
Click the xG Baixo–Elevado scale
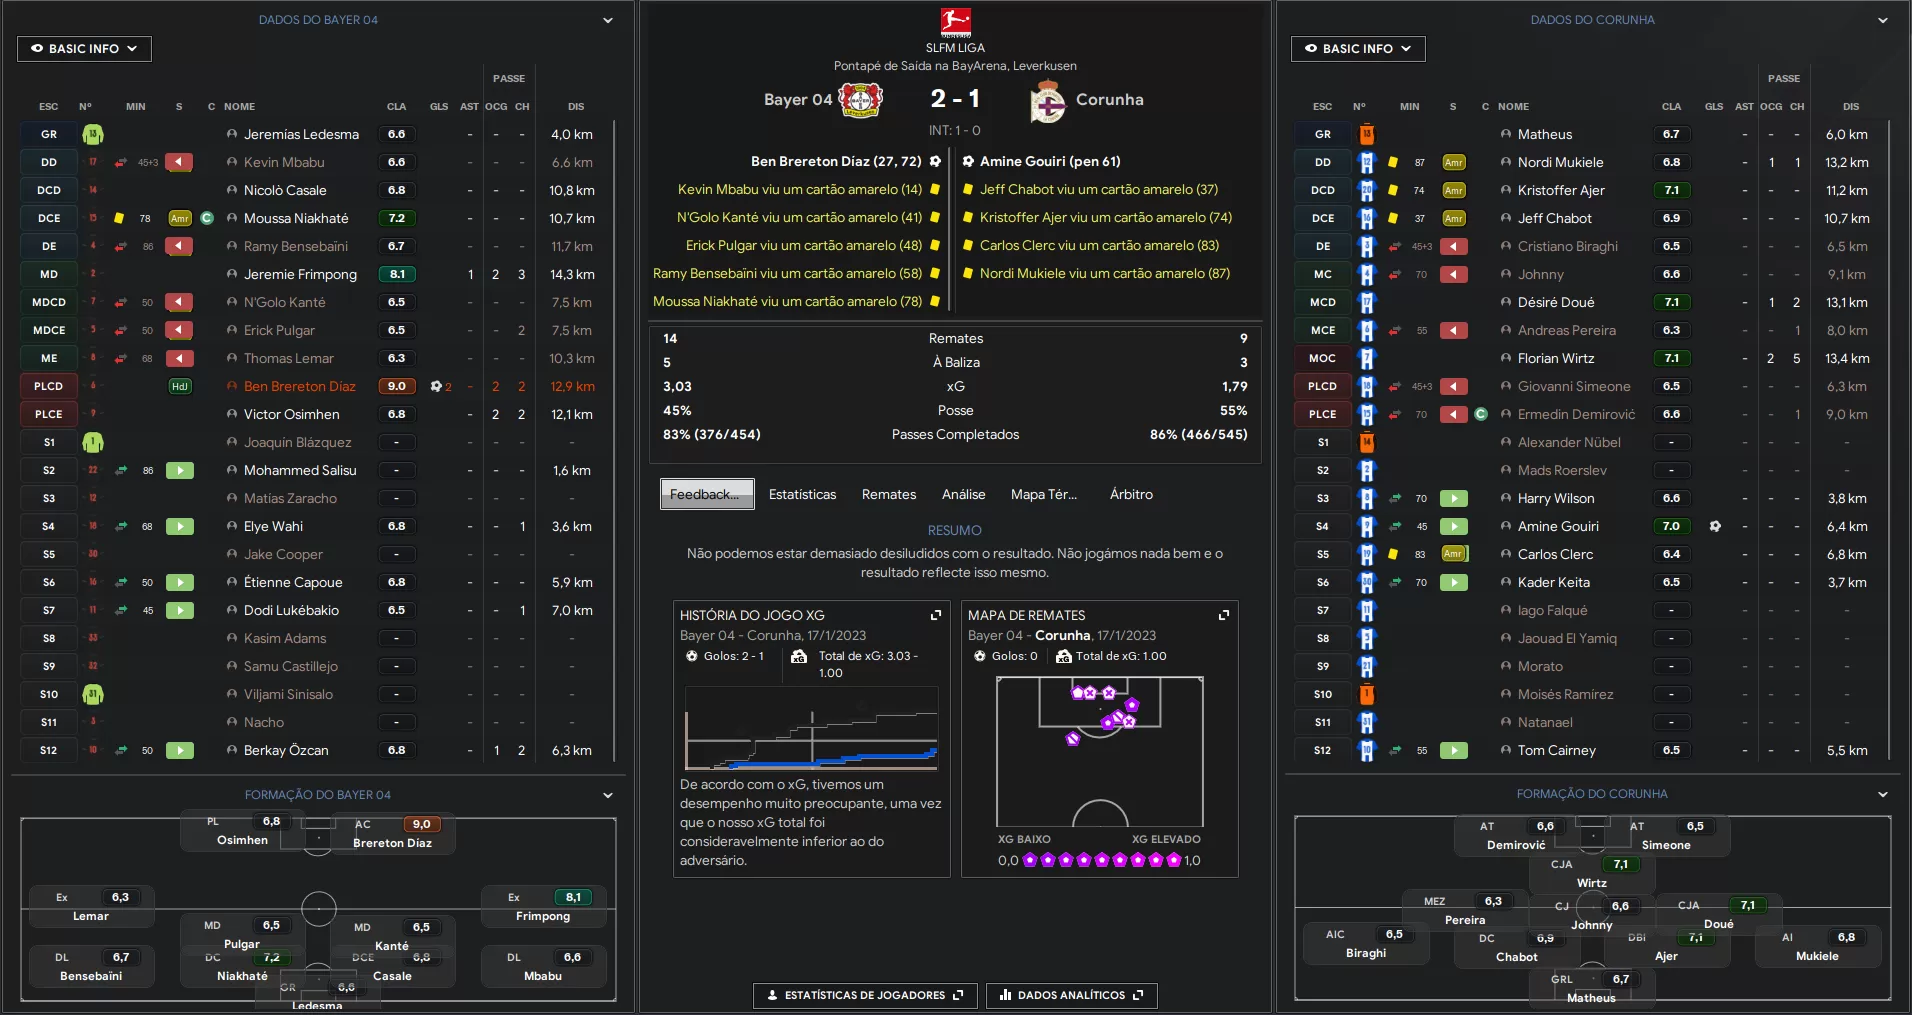(x=1099, y=860)
